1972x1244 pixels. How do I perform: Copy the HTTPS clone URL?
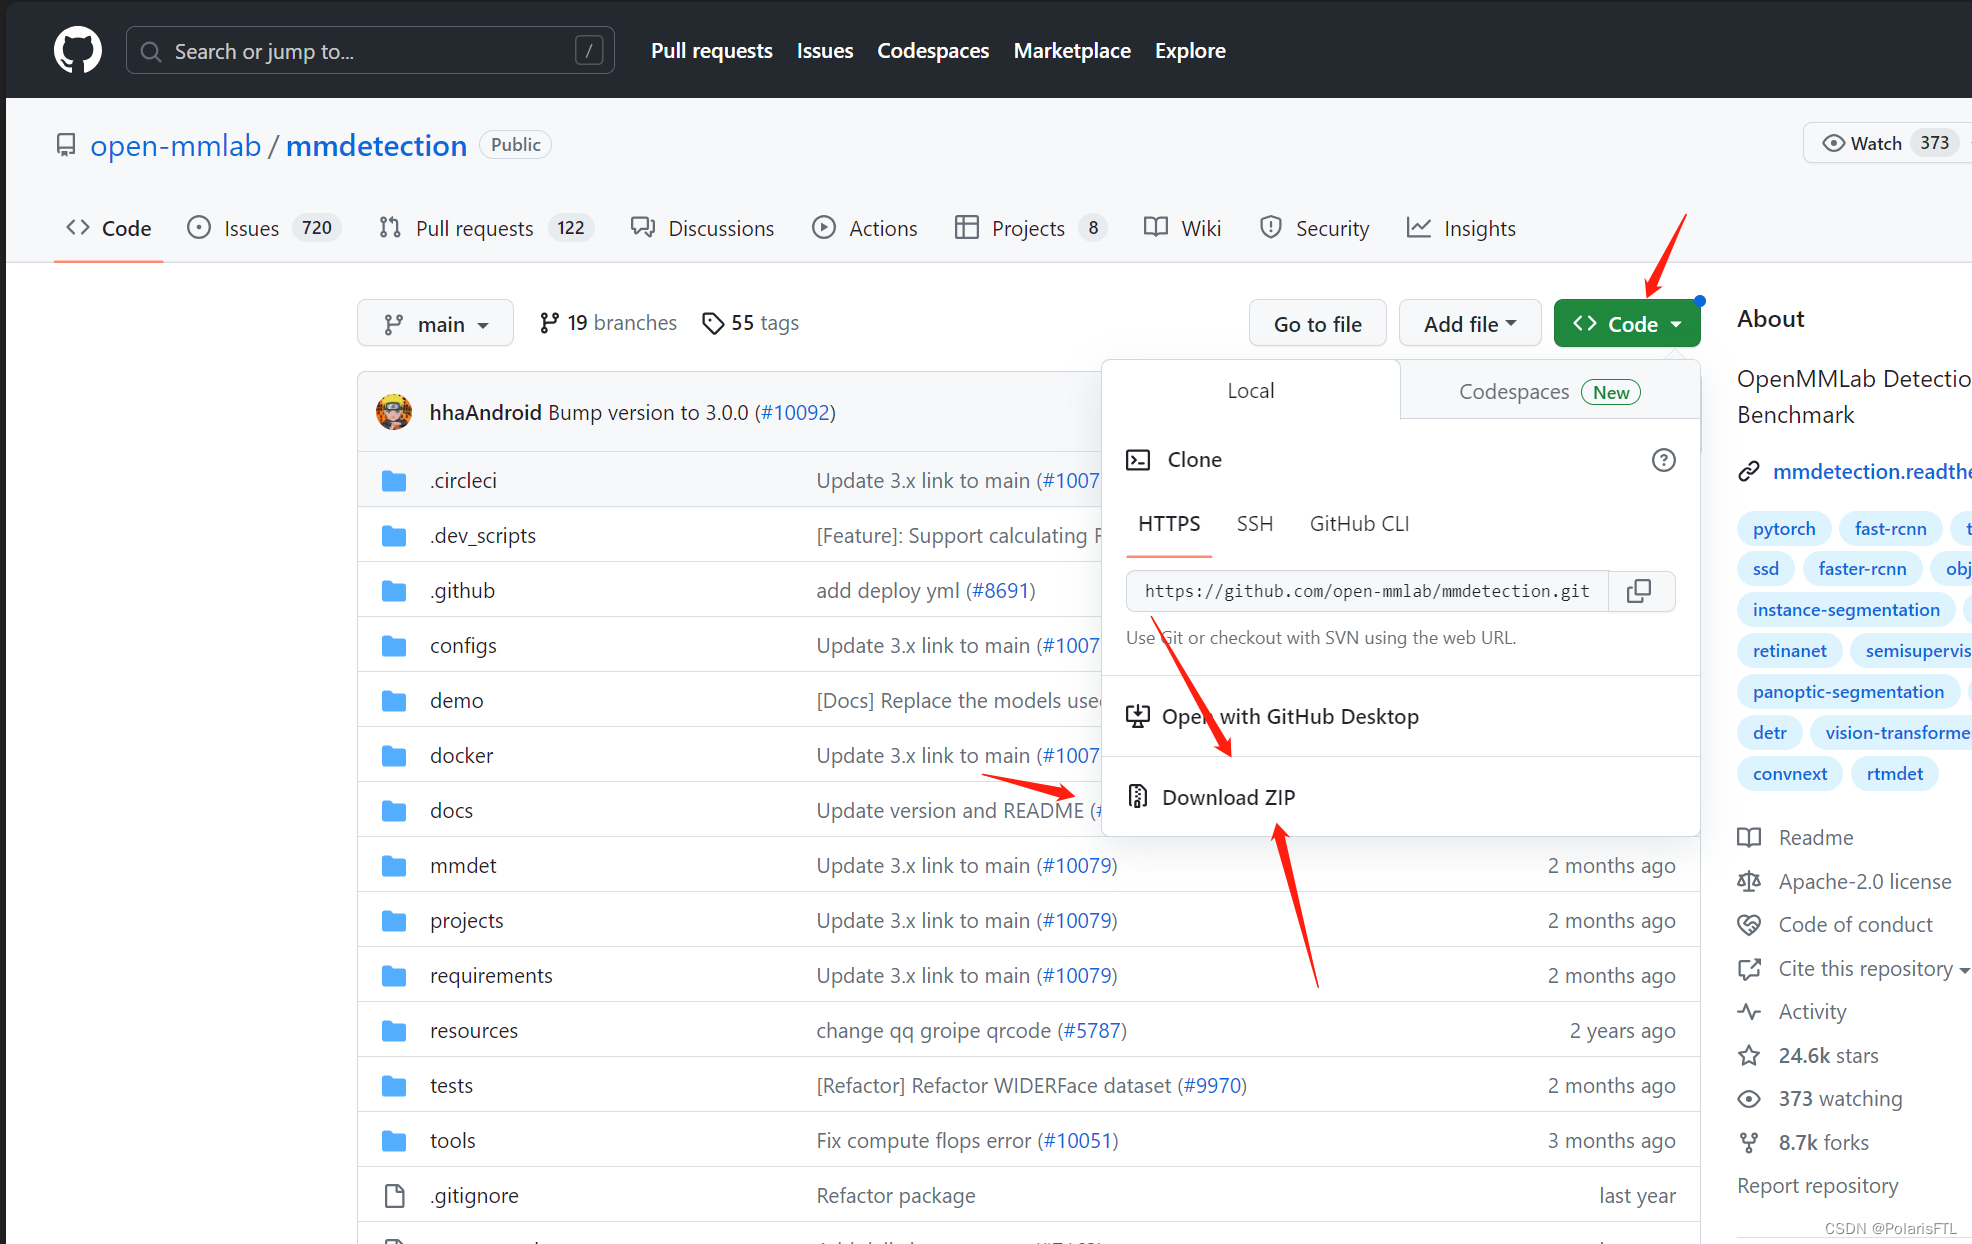1639,591
